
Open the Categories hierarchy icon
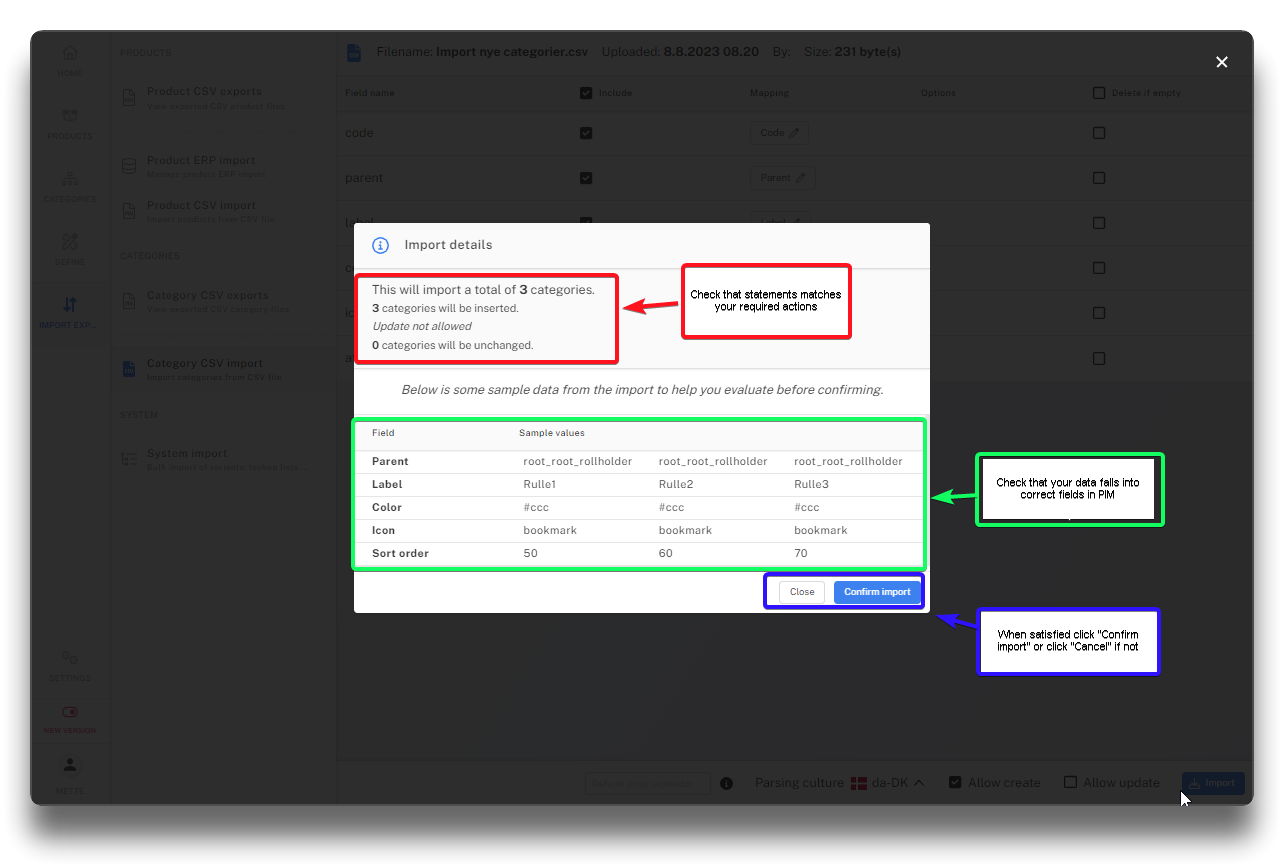[70, 180]
